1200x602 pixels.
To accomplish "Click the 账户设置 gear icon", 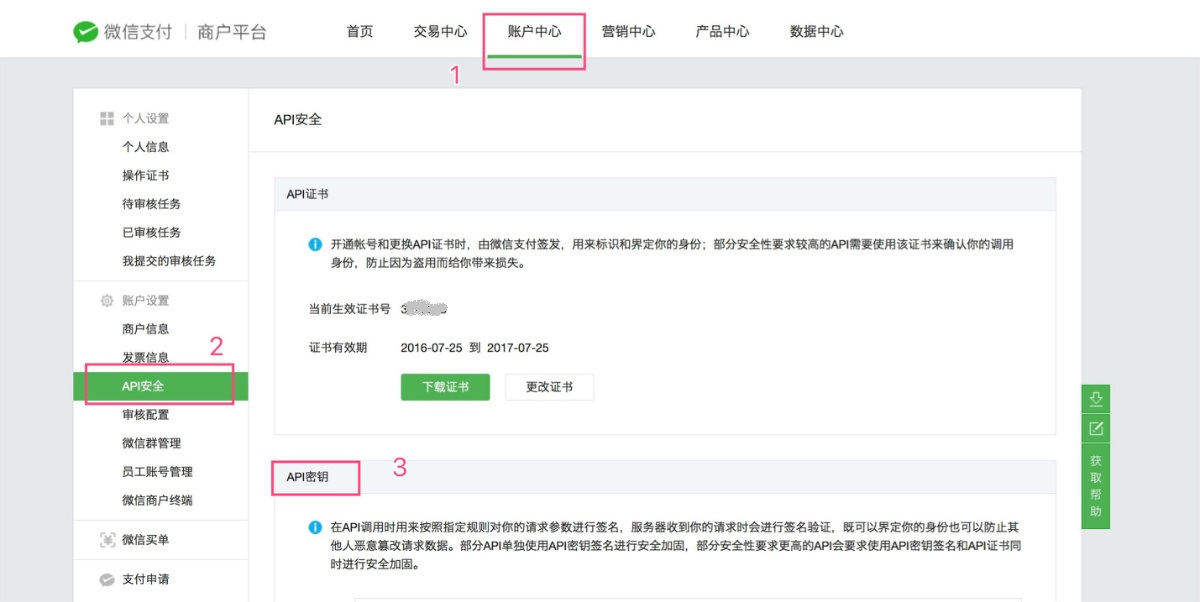I will pos(107,301).
